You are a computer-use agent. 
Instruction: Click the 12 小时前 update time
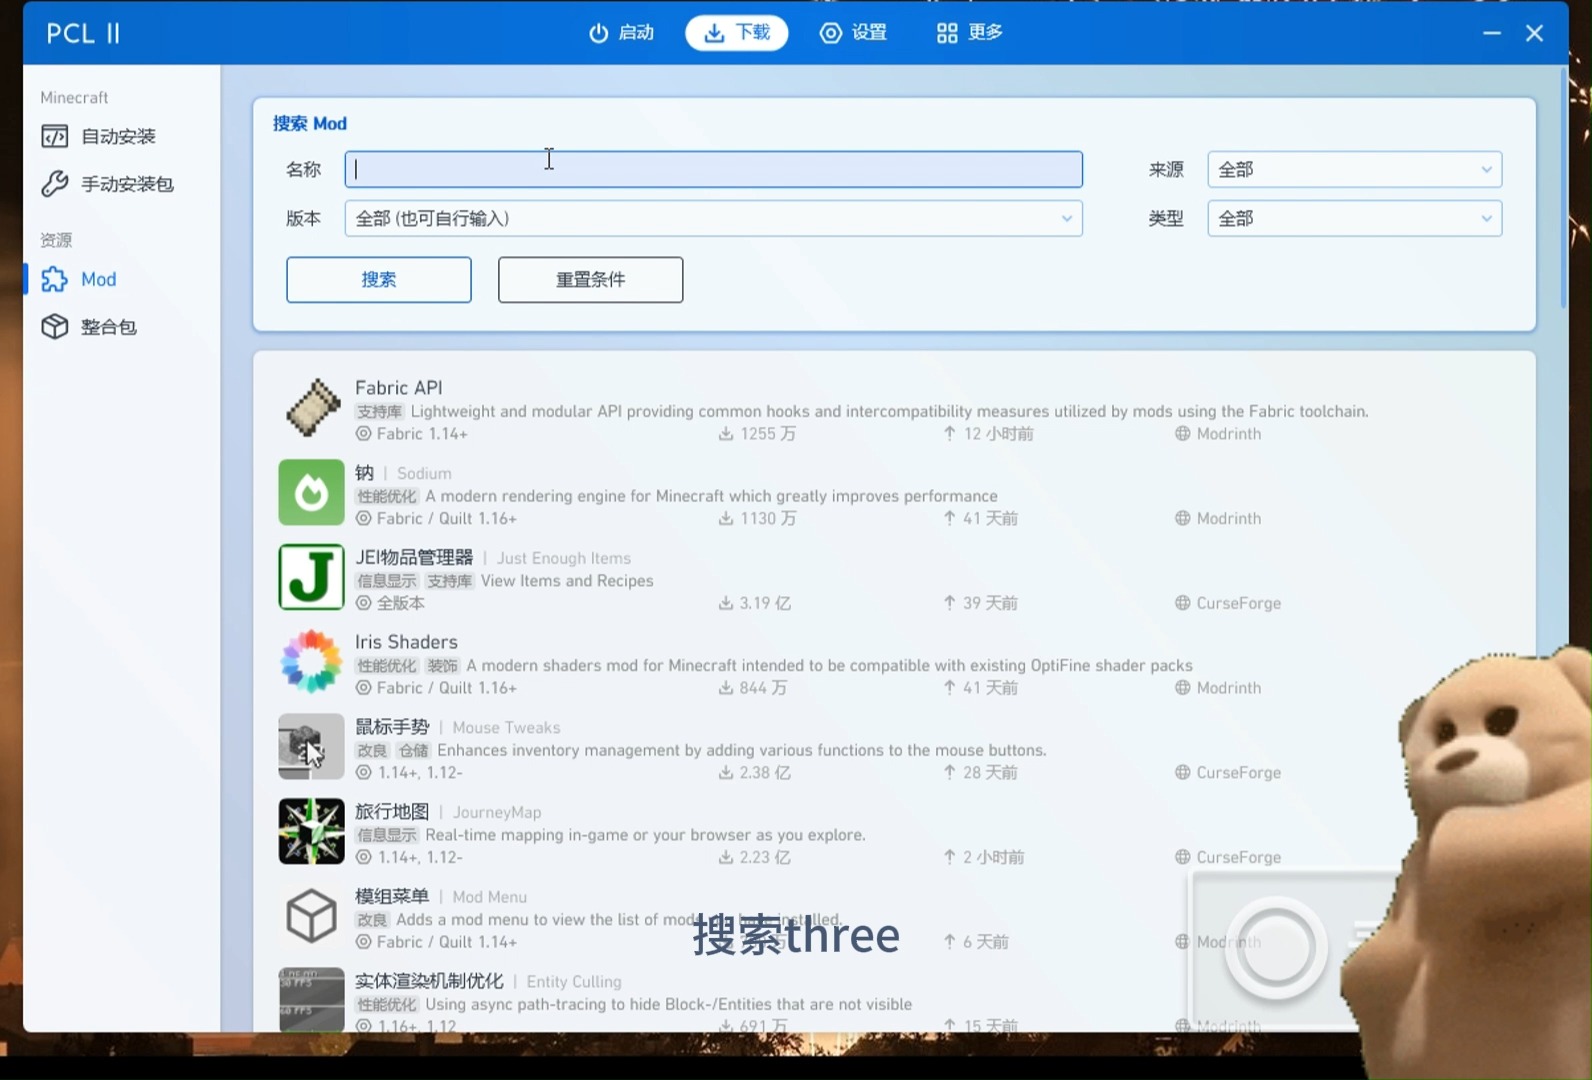[x=988, y=434]
